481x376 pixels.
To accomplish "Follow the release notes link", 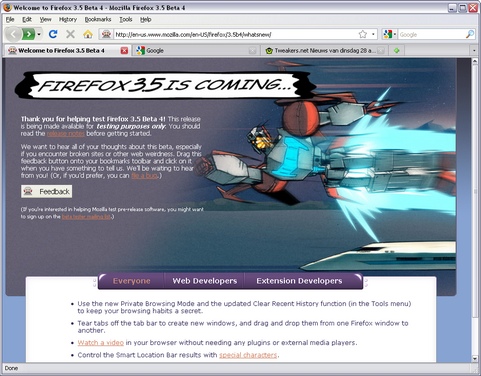I will [66, 134].
